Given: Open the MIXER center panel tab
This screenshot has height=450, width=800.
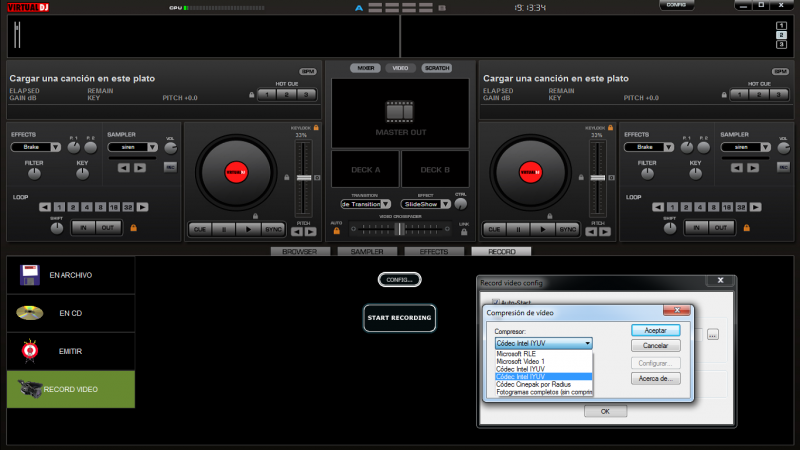Looking at the screenshot, I should pyautogui.click(x=365, y=68).
